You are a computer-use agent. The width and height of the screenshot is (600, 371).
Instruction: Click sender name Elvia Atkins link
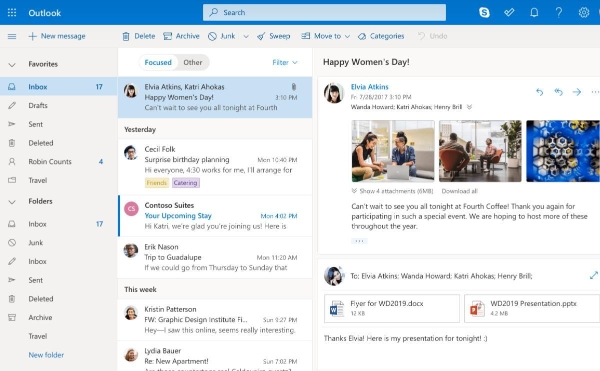370,87
